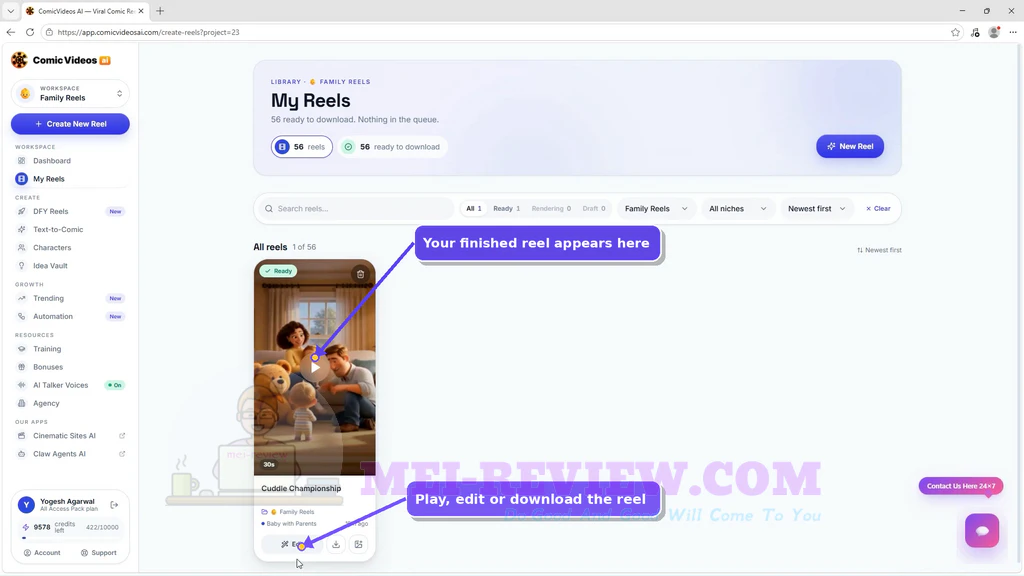Screen dimensions: 1024x576
Task: Click the logout icon beside Yogesh Agarwal
Action: (x=114, y=505)
